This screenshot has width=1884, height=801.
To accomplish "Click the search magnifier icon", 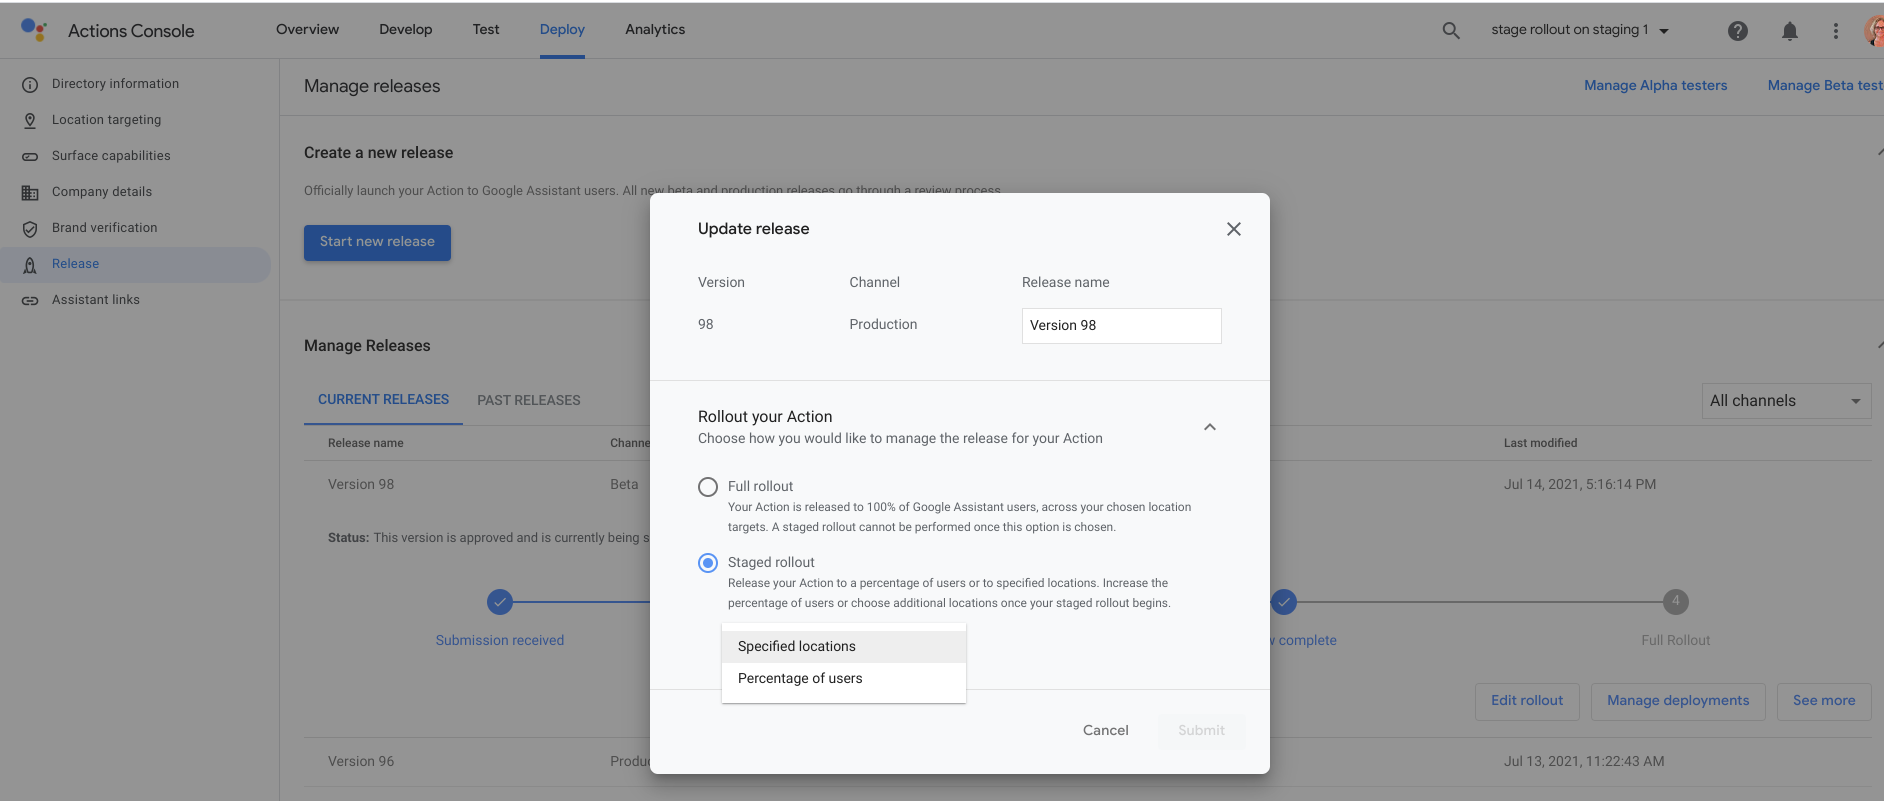I will 1451,31.
